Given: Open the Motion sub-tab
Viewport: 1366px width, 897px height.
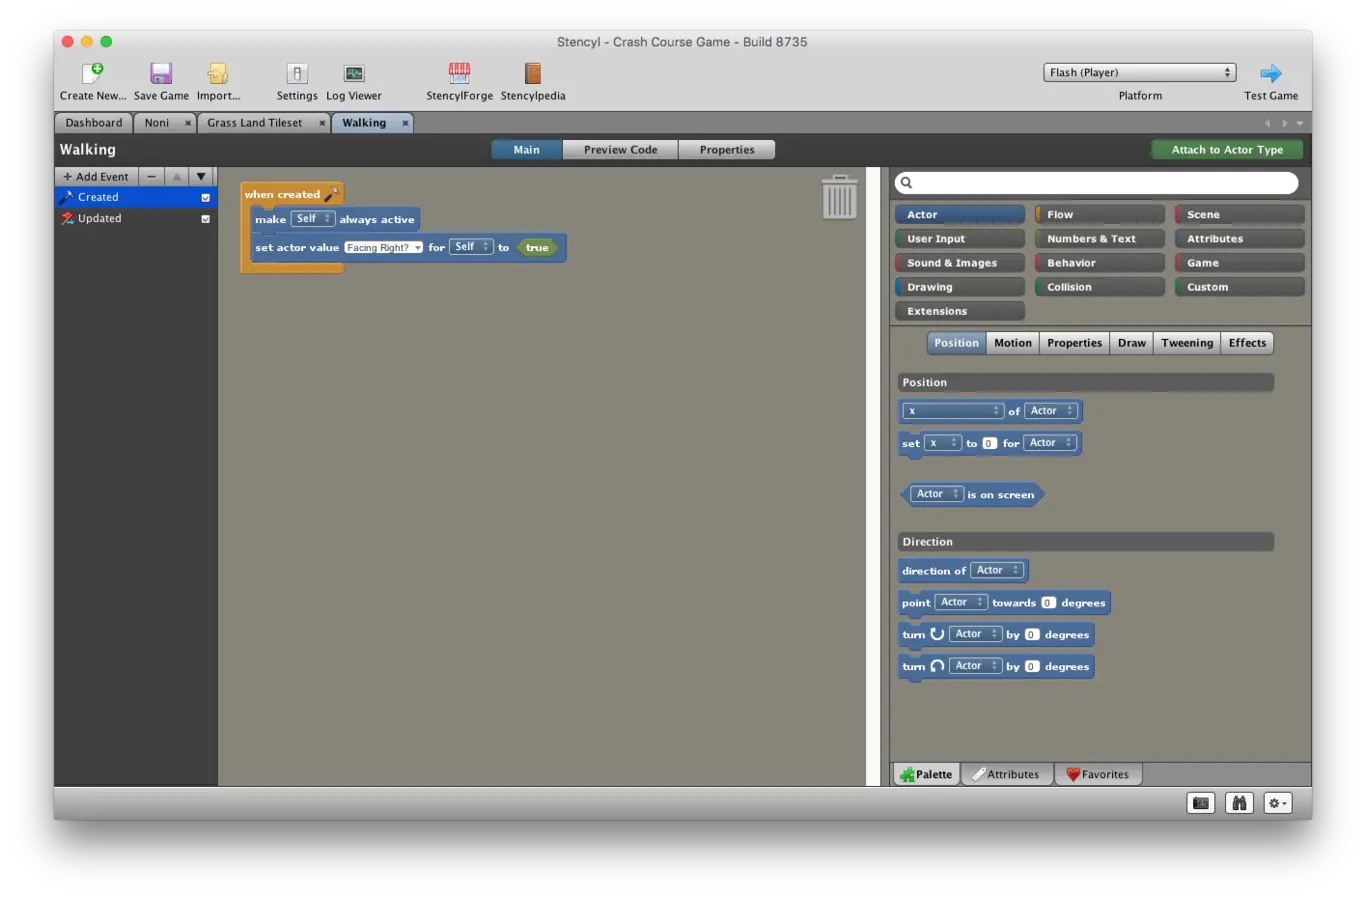Looking at the screenshot, I should click(x=1013, y=343).
